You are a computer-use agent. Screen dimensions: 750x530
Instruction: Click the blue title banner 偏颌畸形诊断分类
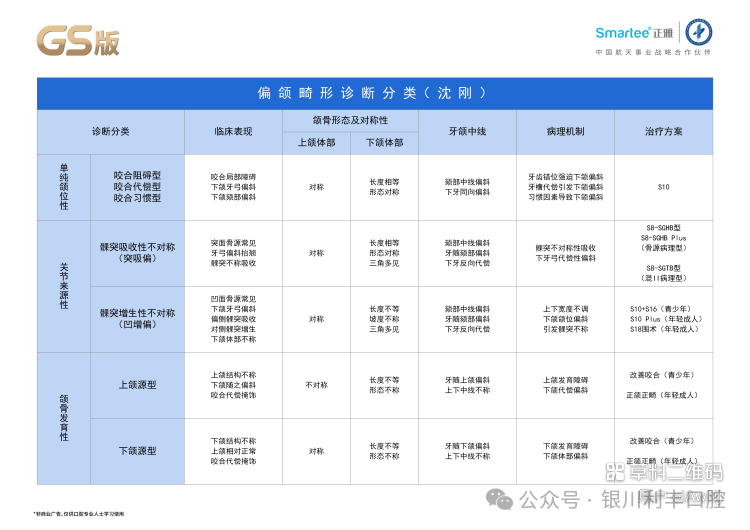coord(374,93)
